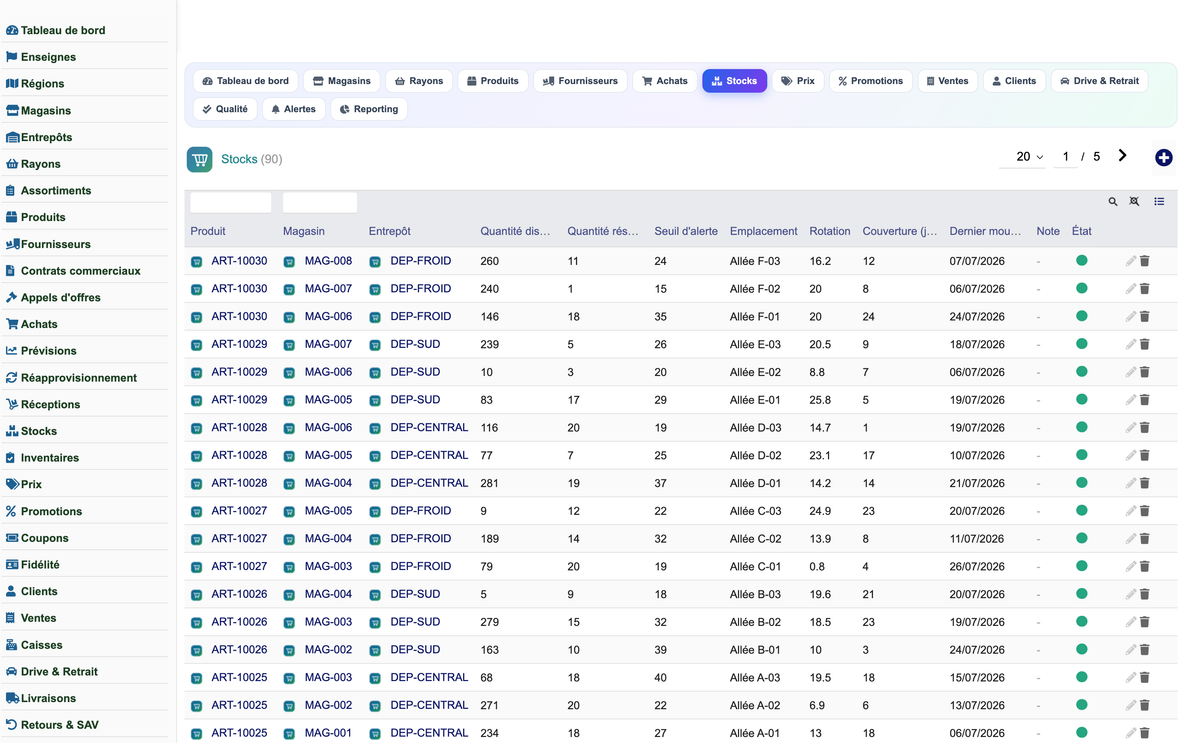Click the product icon next to ART-10029 MAG-007
Image resolution: width=1200 pixels, height=743 pixels.
pos(197,345)
